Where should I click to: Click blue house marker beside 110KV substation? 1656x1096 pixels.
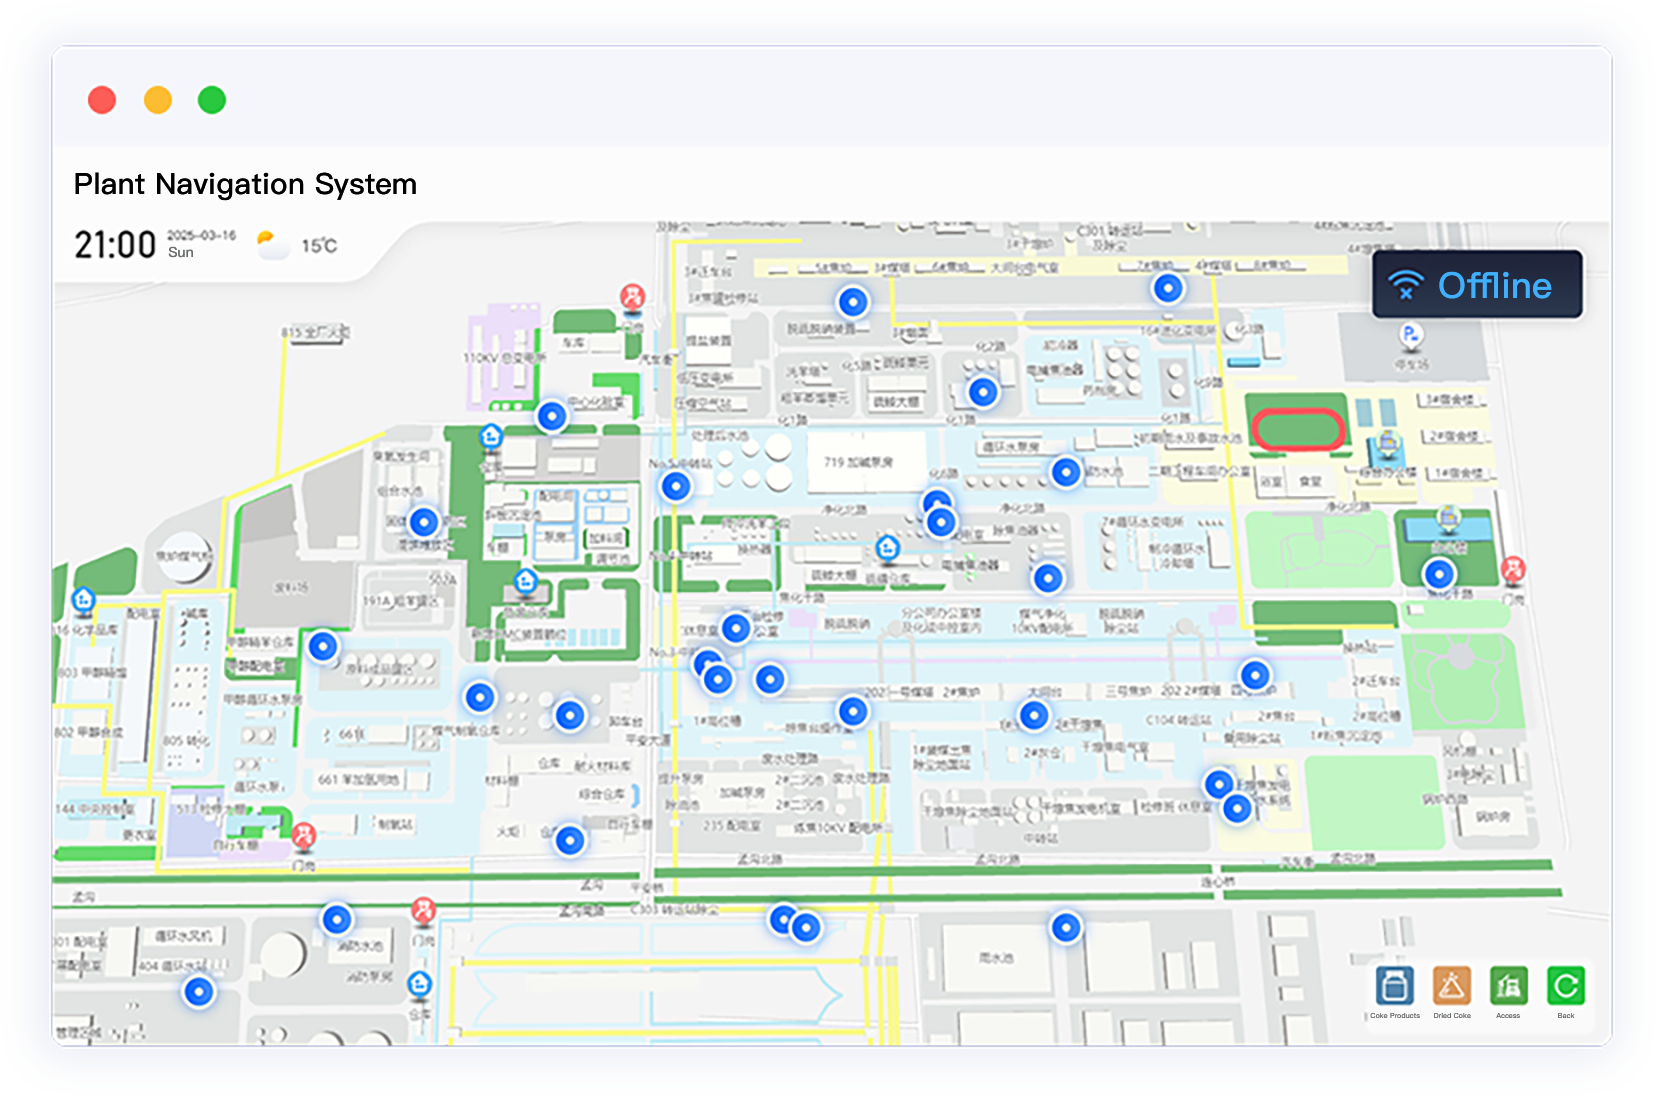coord(491,436)
